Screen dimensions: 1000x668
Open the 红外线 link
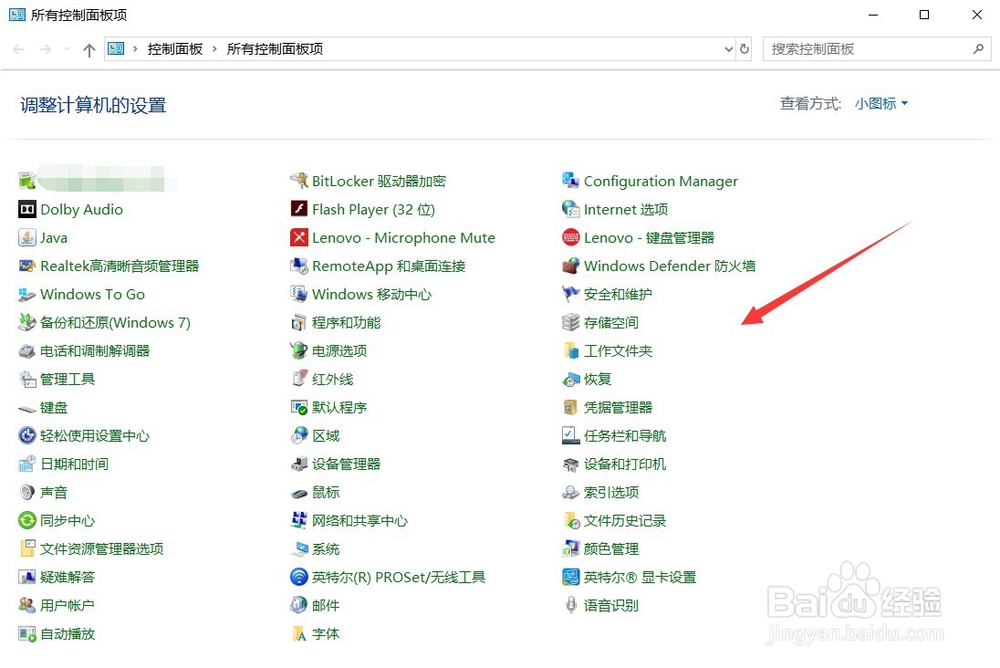(332, 379)
